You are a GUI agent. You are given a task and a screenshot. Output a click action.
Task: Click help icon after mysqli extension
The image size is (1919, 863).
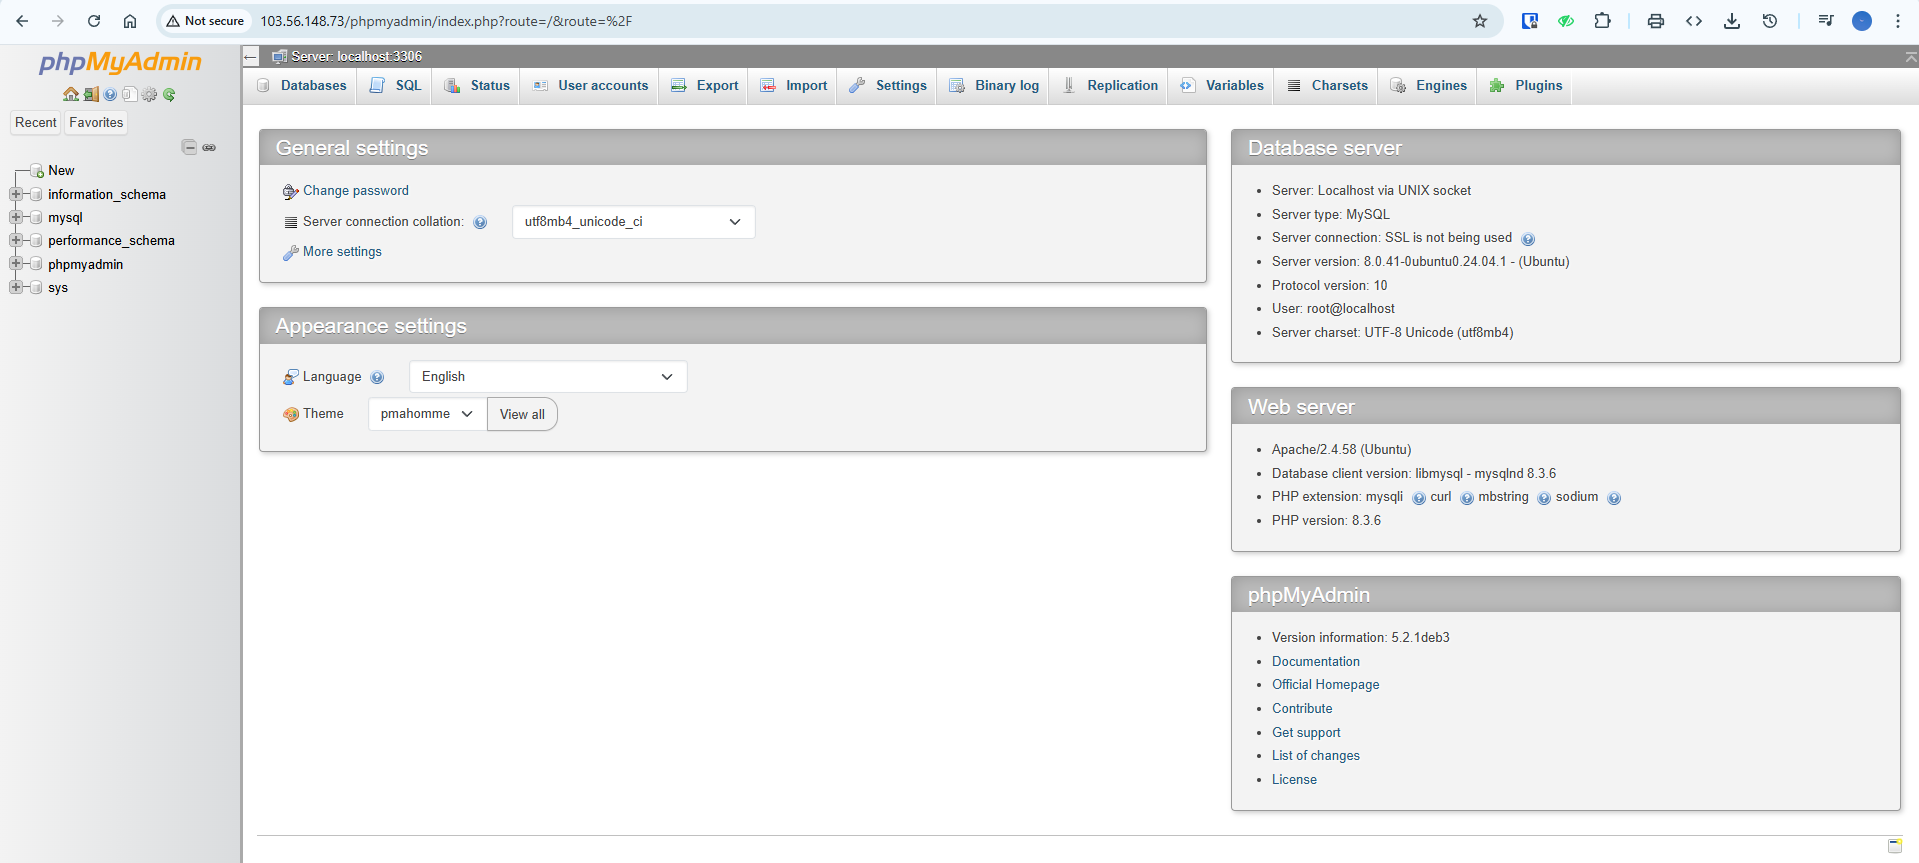1419,498
